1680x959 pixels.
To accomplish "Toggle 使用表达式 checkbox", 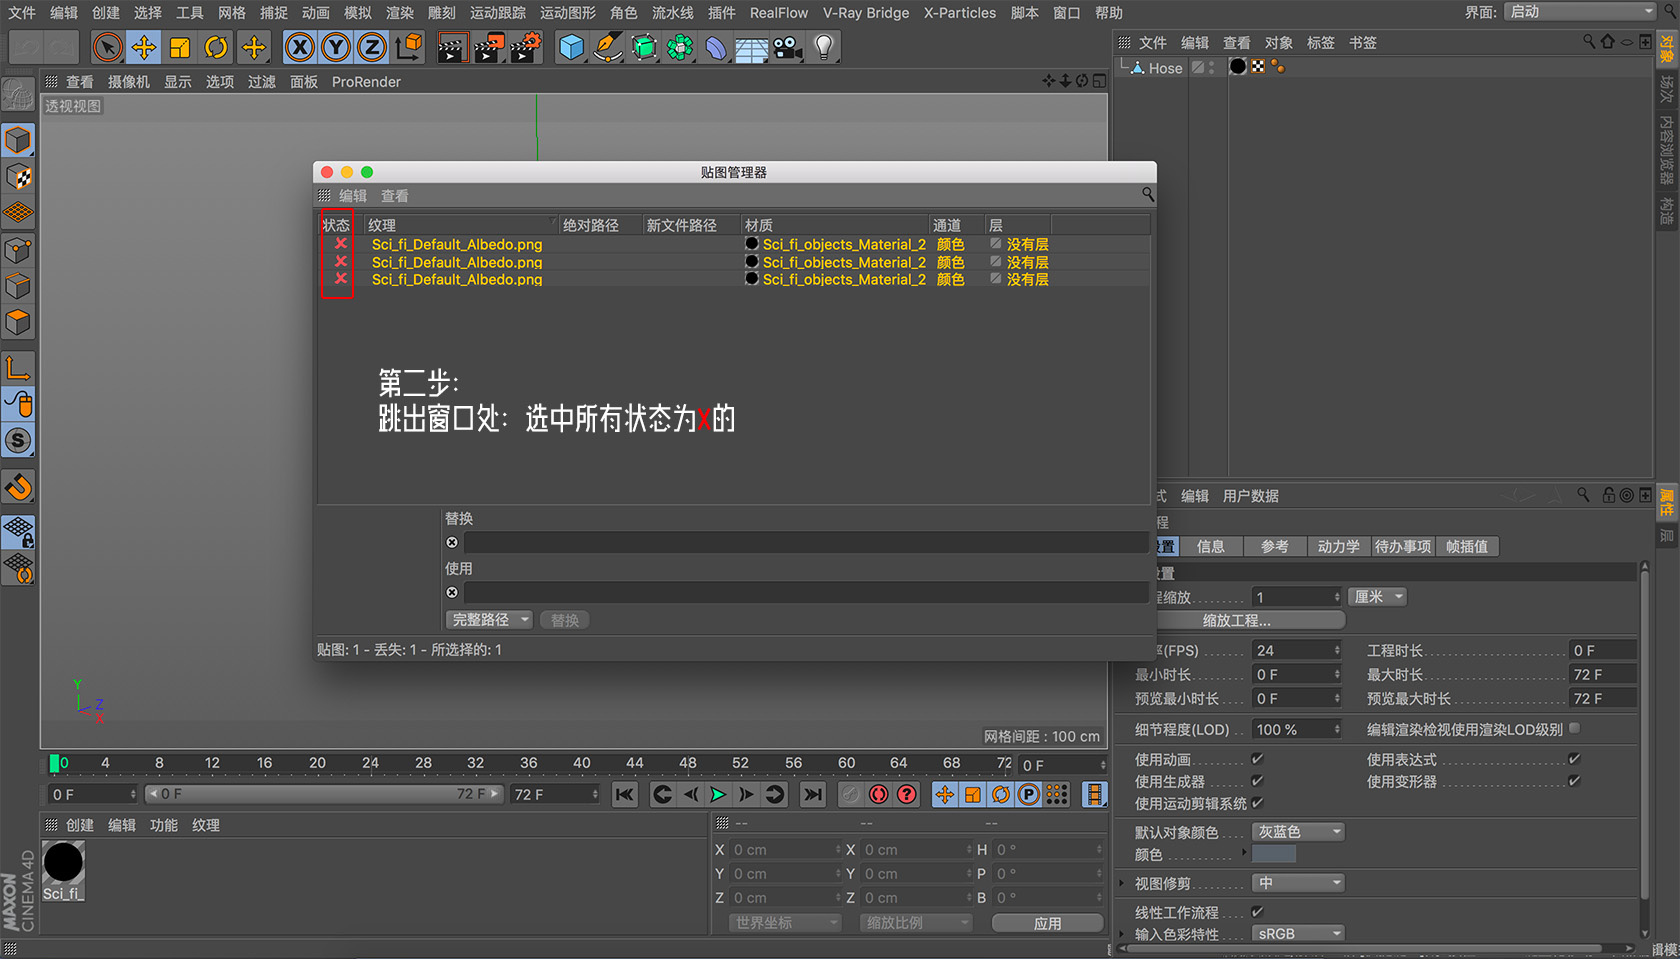I will 1574,758.
